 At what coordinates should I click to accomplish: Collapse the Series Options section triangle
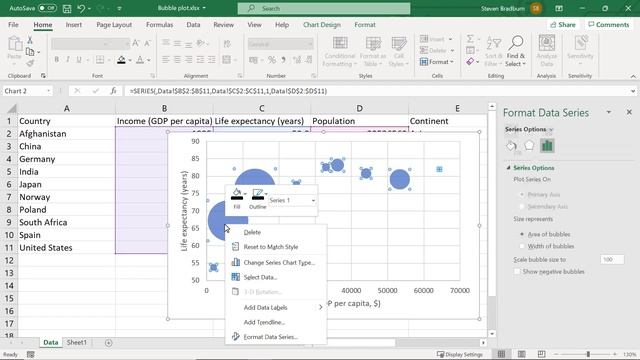[x=509, y=168]
